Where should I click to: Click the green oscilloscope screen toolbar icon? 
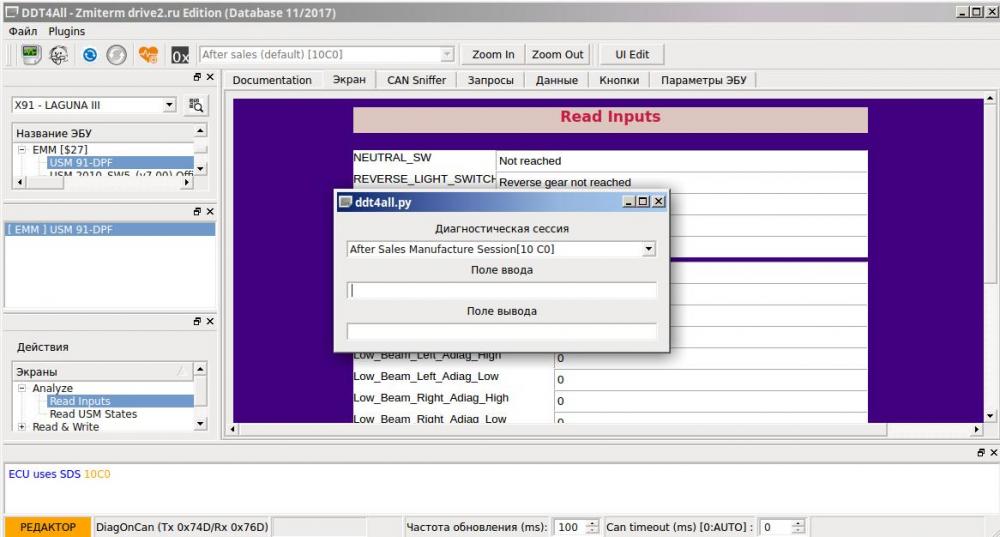click(x=31, y=55)
